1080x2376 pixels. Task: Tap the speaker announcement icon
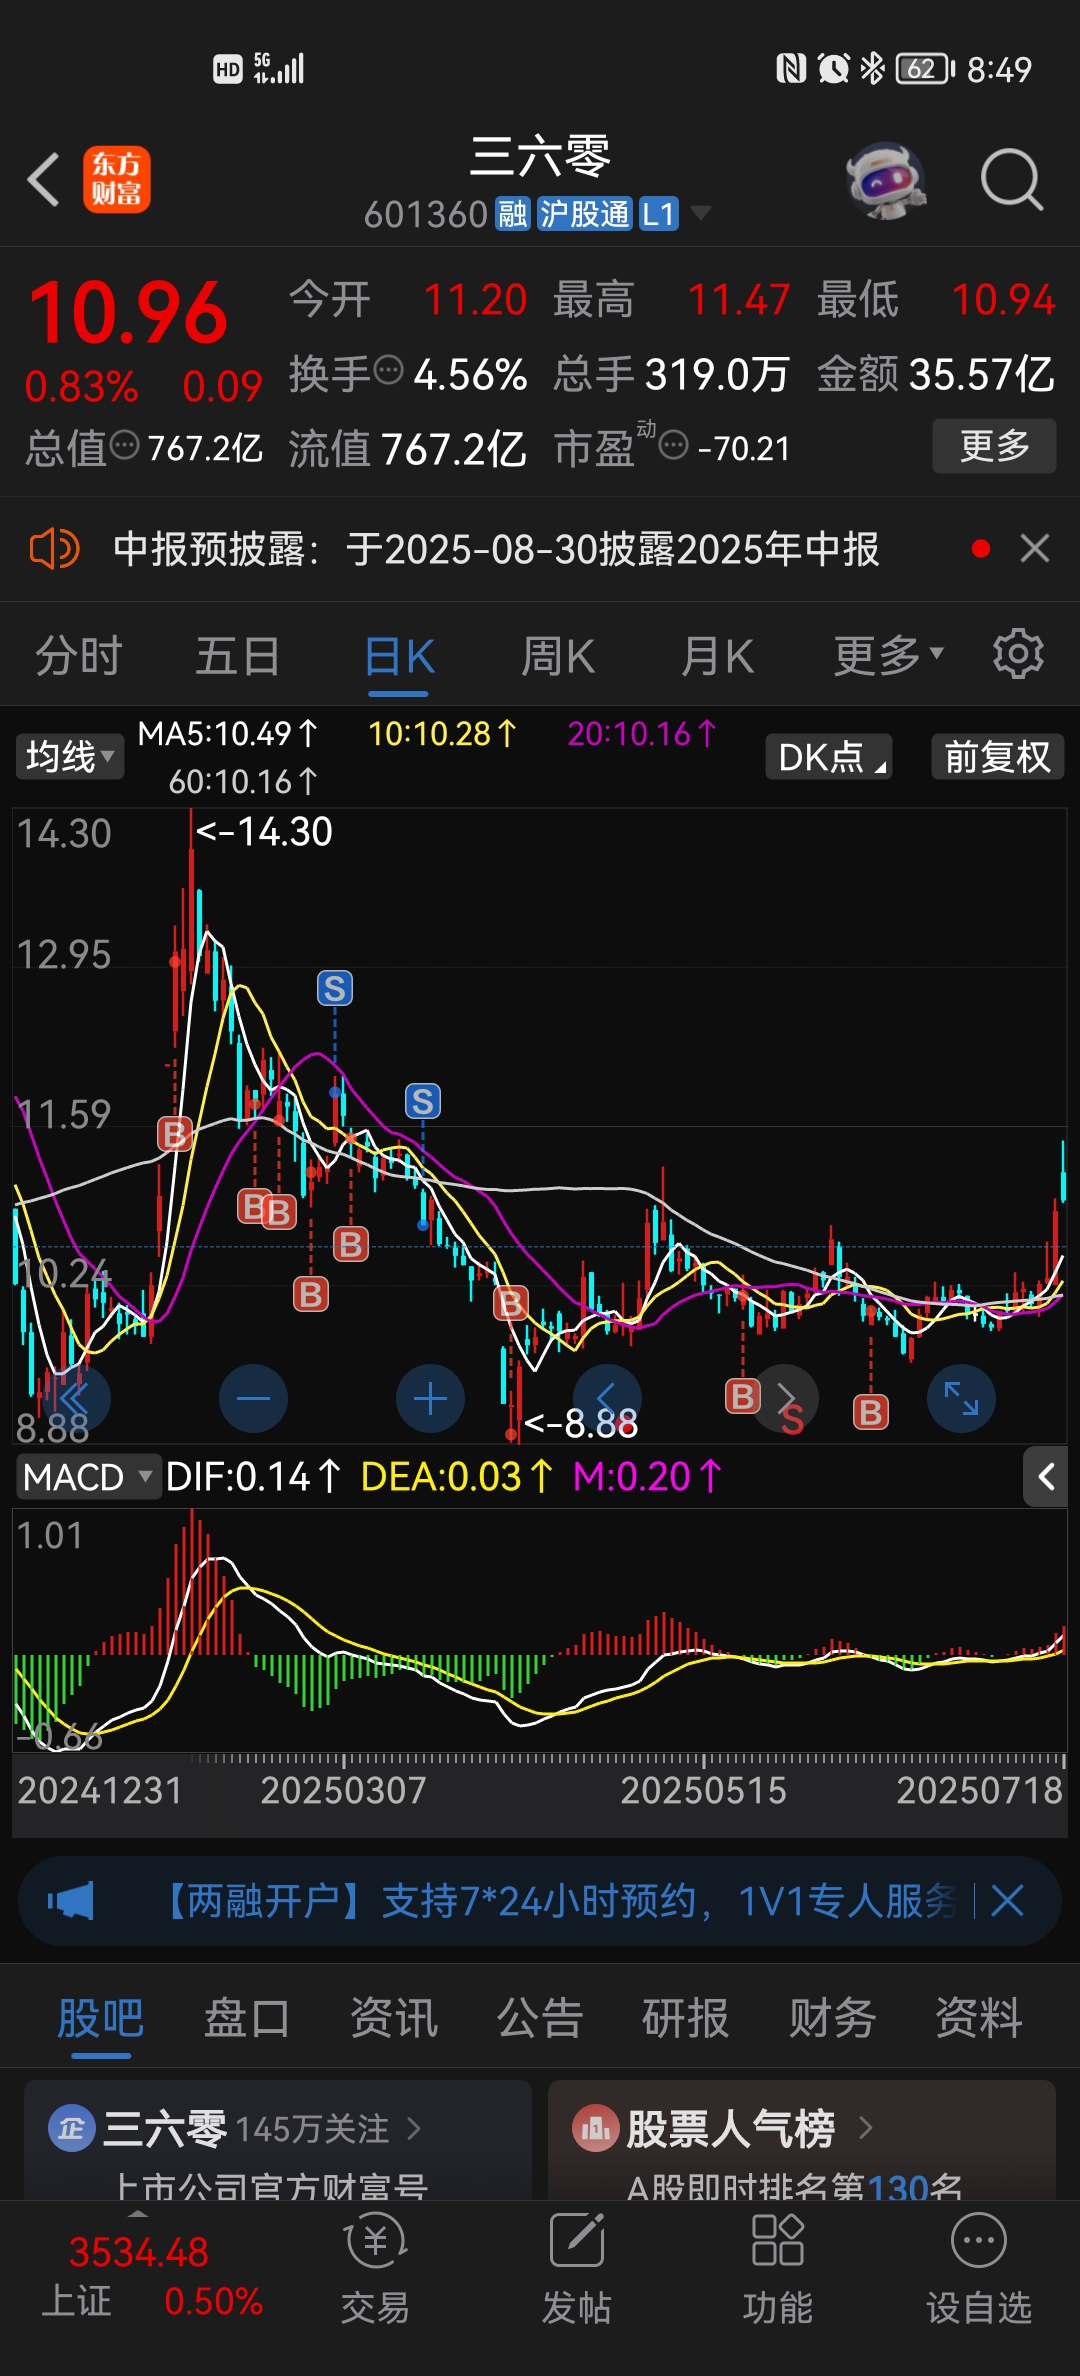click(54, 549)
